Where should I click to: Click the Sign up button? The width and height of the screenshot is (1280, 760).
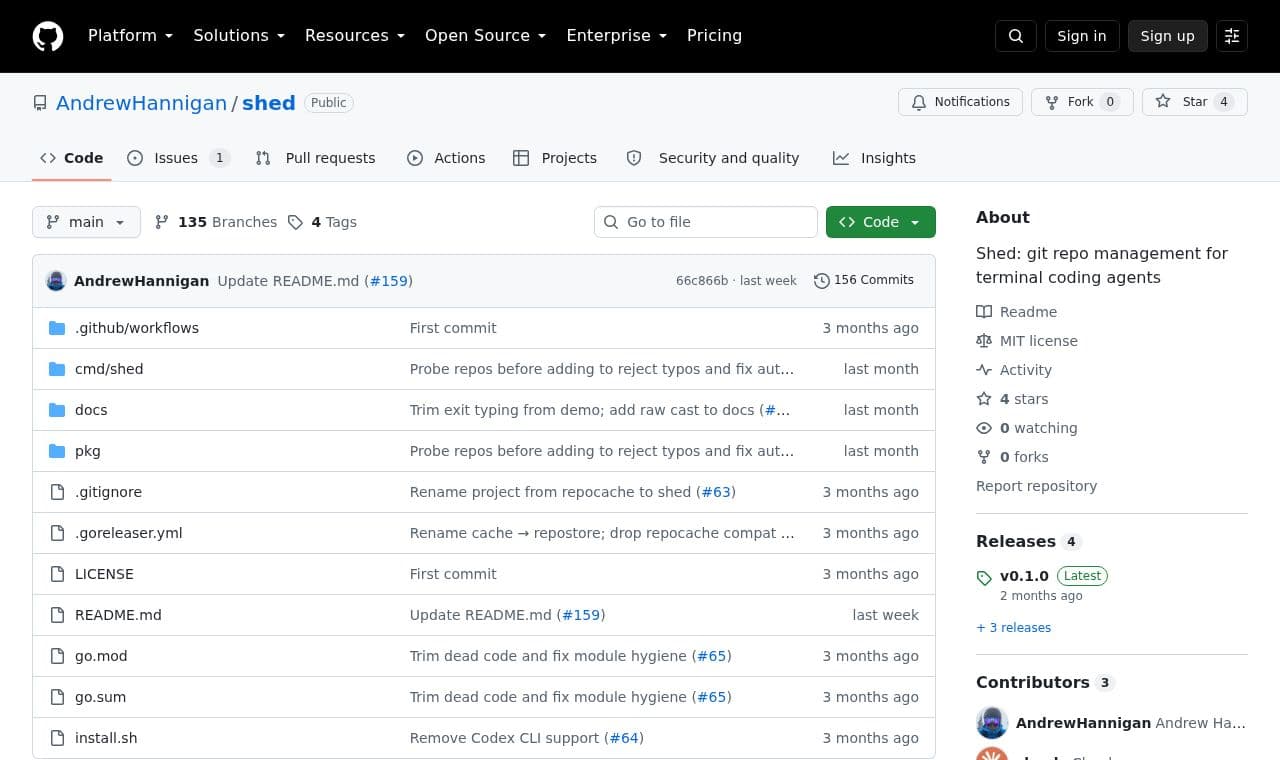(x=1168, y=36)
